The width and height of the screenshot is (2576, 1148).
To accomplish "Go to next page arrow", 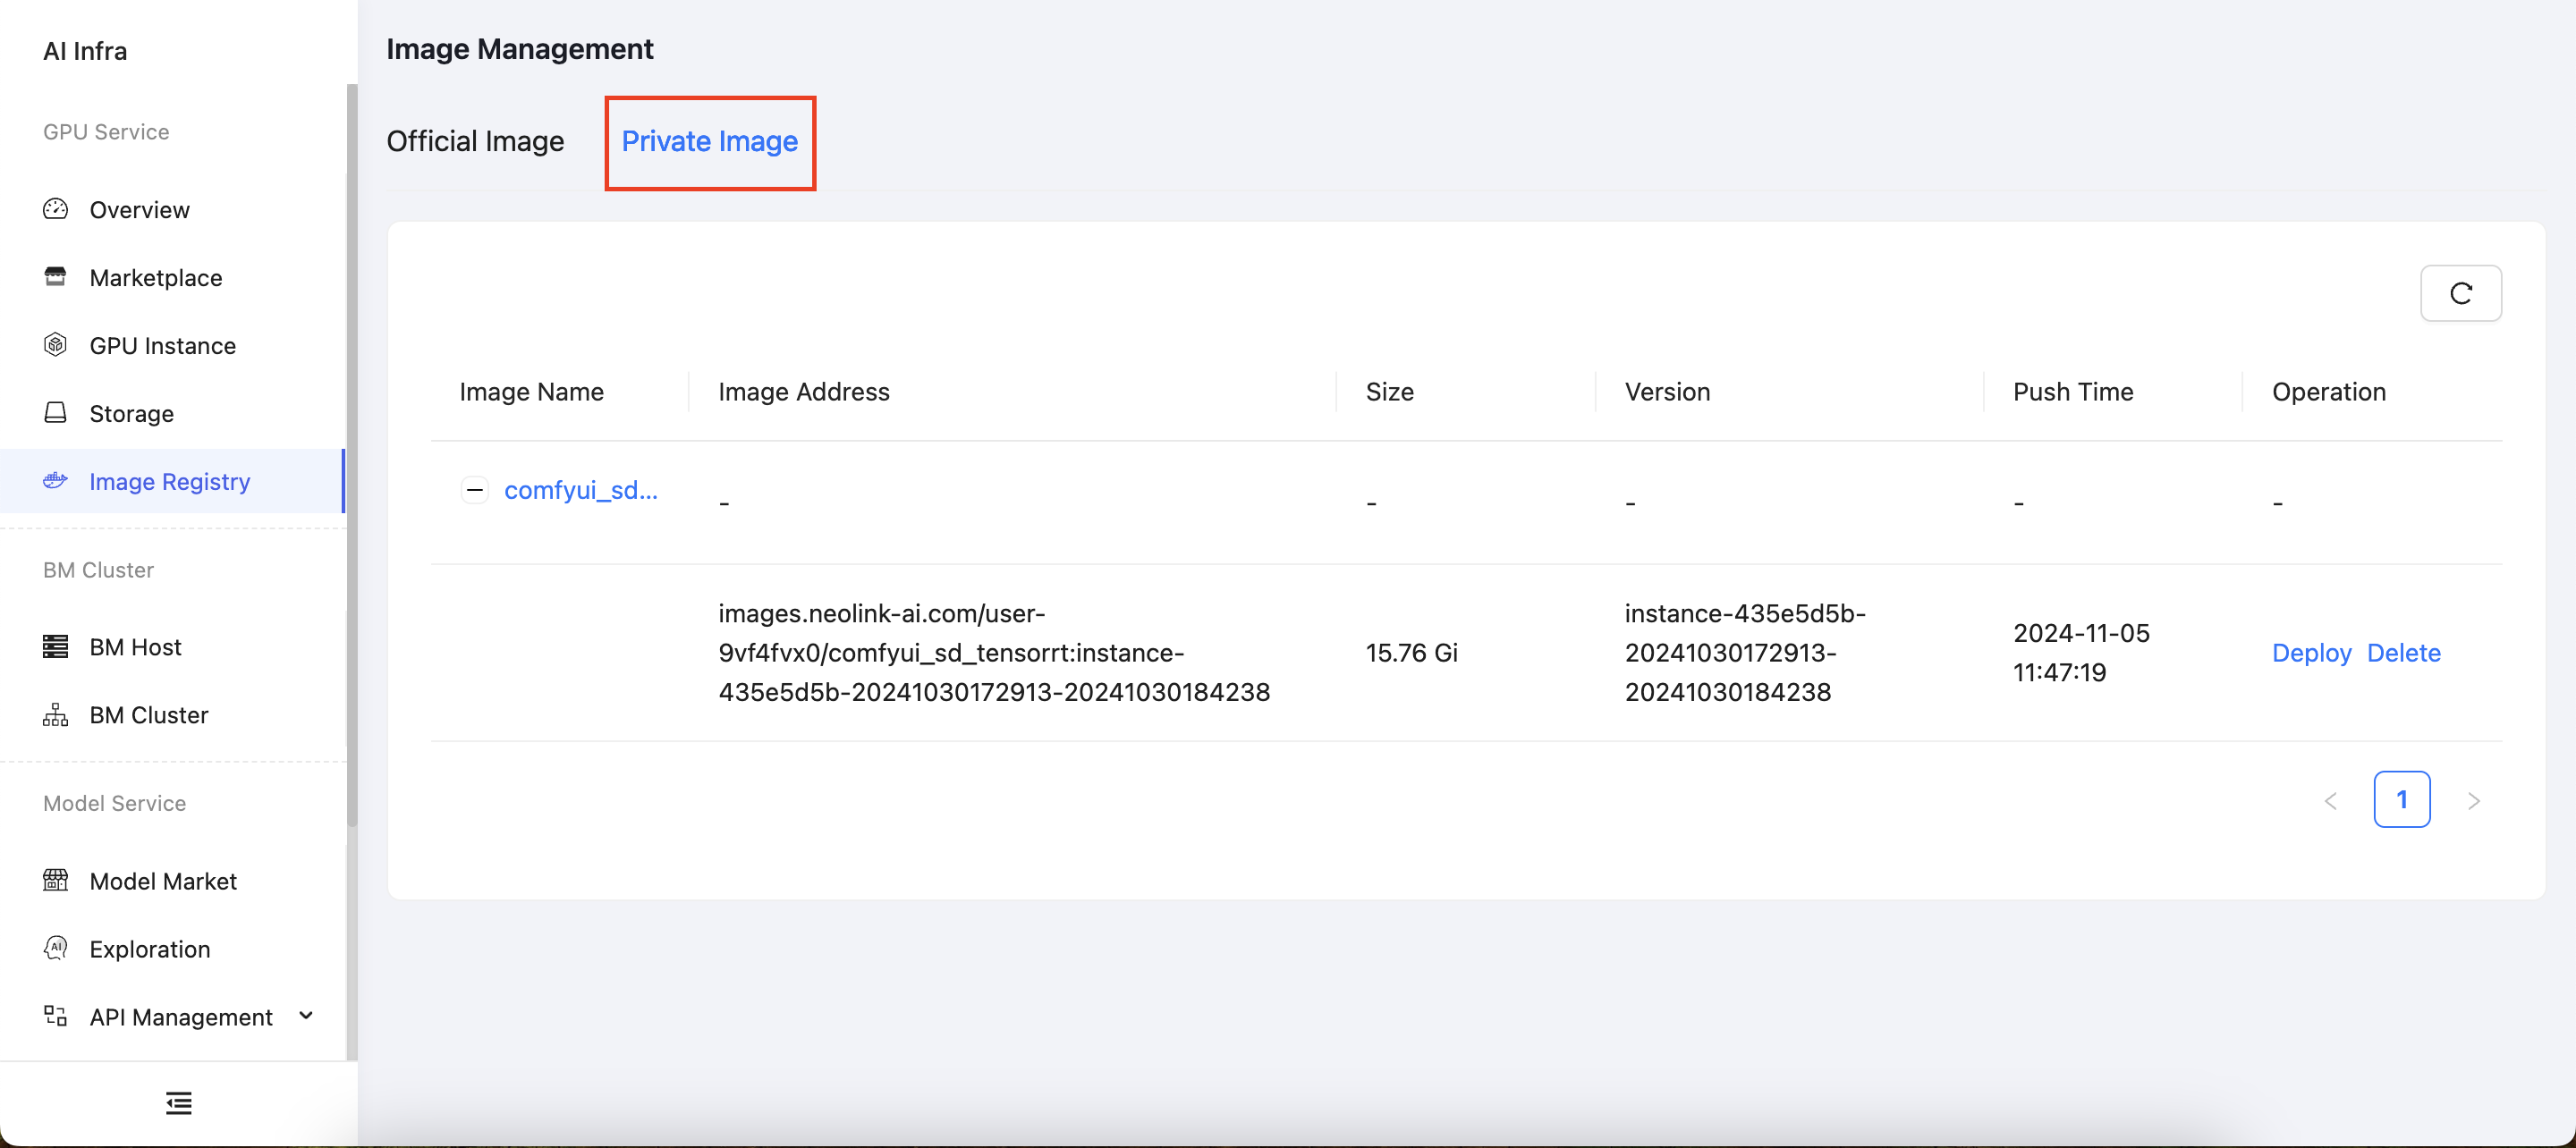I will (x=2474, y=800).
